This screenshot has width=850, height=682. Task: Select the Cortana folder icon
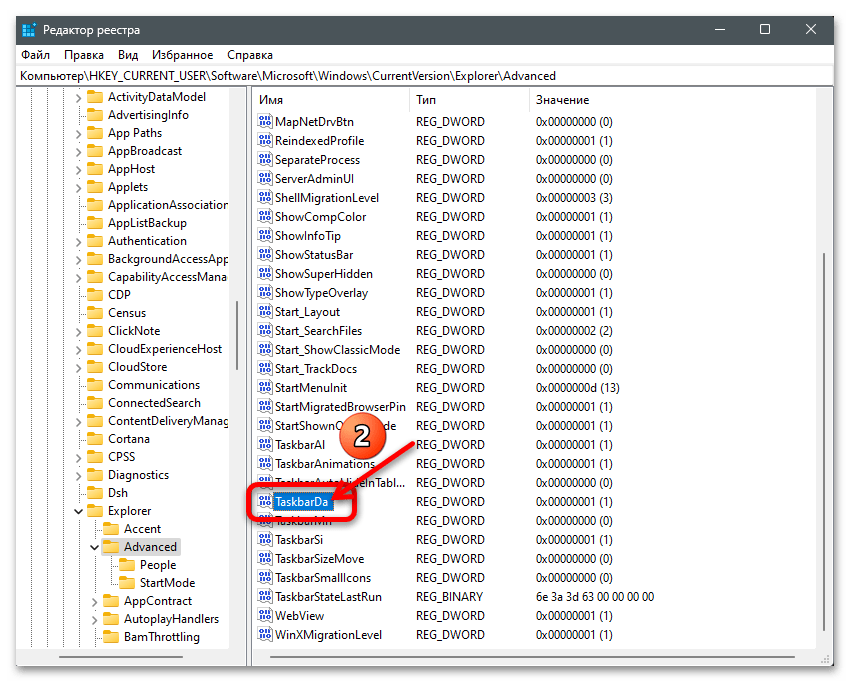(95, 438)
